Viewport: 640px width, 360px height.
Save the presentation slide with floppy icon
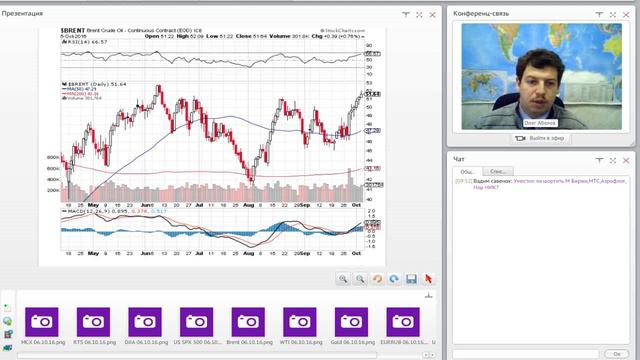(x=411, y=279)
